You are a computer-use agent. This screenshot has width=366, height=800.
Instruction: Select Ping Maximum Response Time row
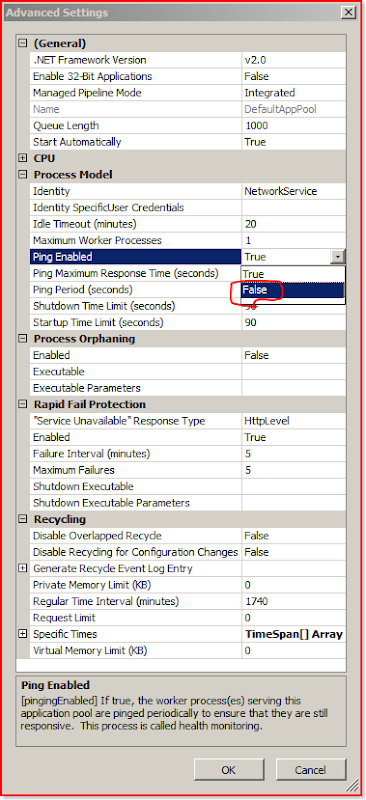pyautogui.click(x=135, y=273)
